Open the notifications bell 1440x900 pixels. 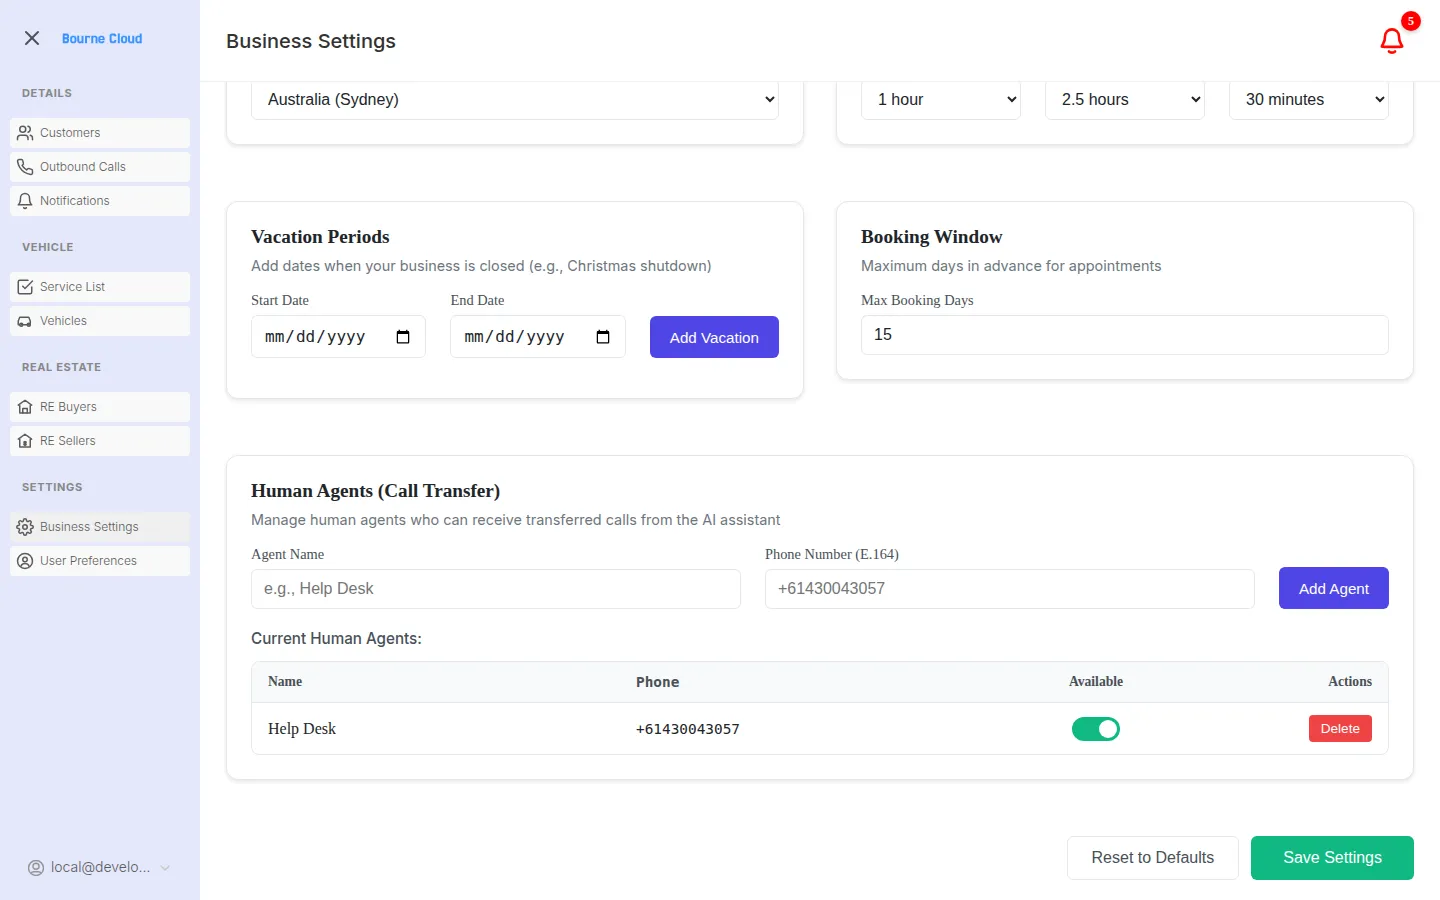pyautogui.click(x=1391, y=41)
